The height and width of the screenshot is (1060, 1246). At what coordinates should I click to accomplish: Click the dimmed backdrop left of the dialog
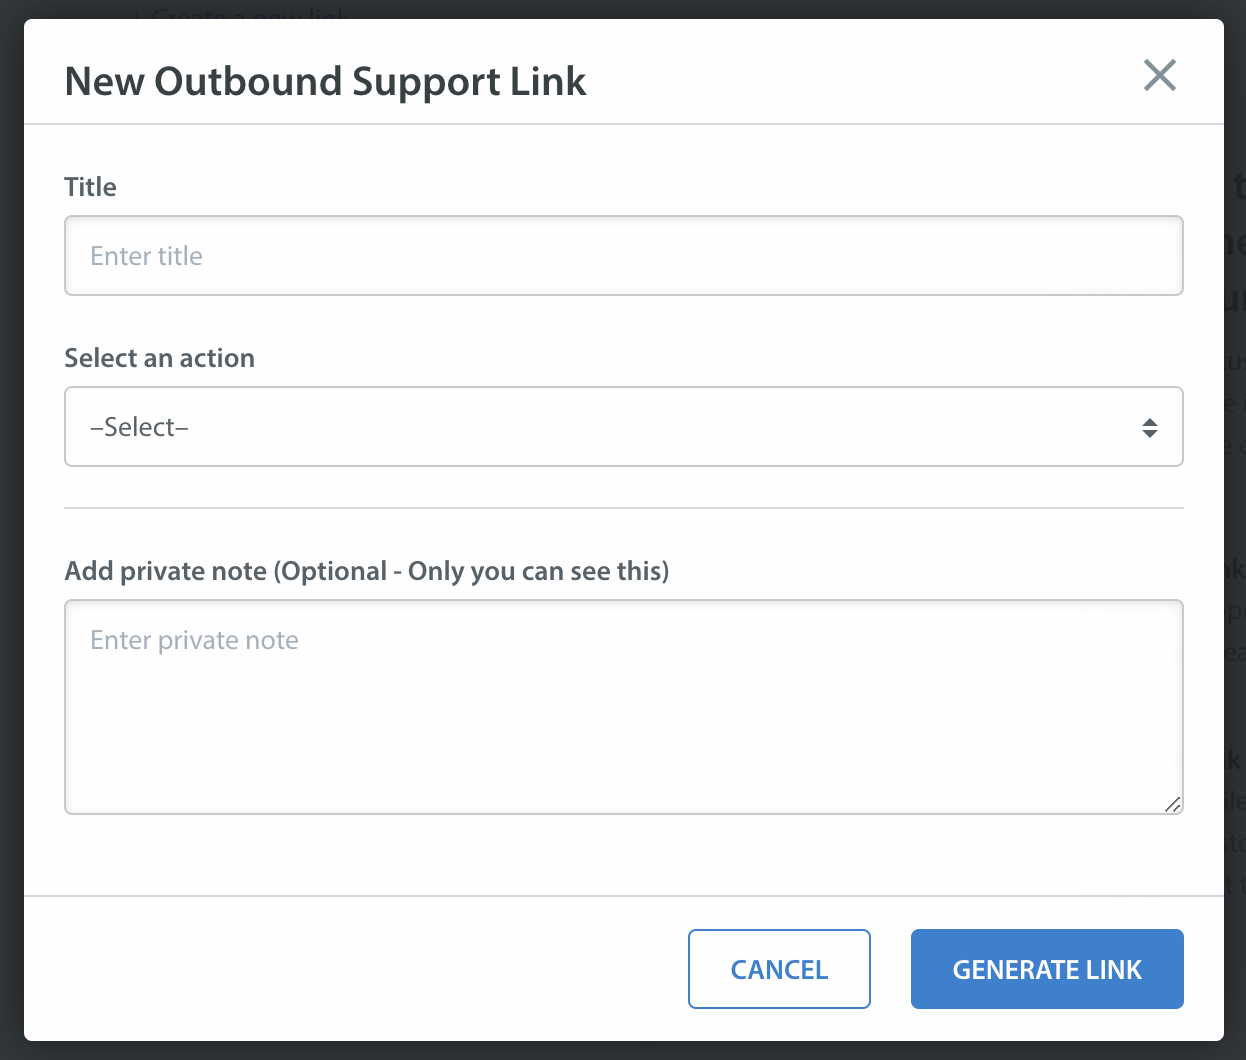click(x=11, y=530)
